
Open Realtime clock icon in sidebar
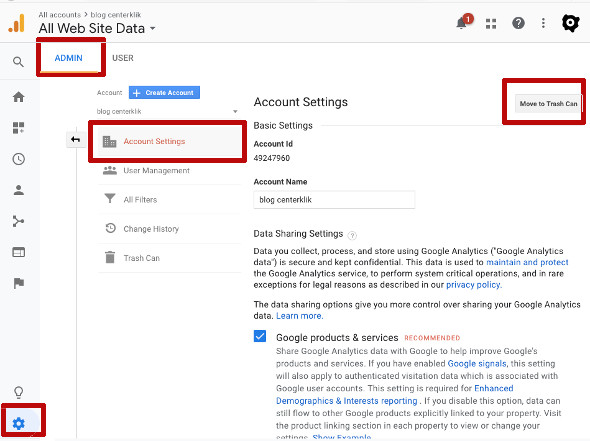pos(18,159)
